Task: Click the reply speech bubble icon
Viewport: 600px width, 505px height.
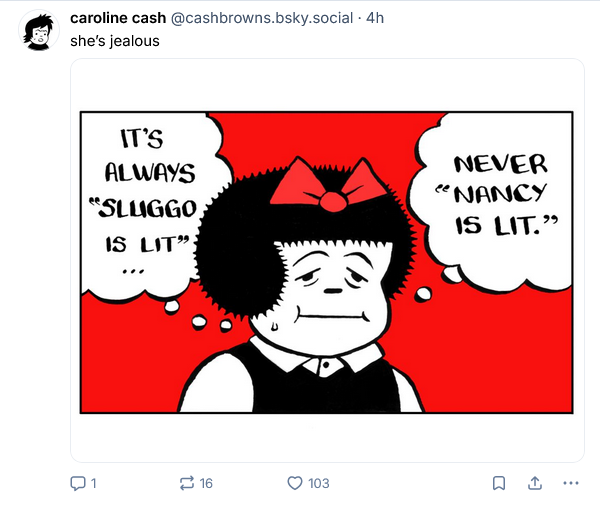Action: click(78, 483)
